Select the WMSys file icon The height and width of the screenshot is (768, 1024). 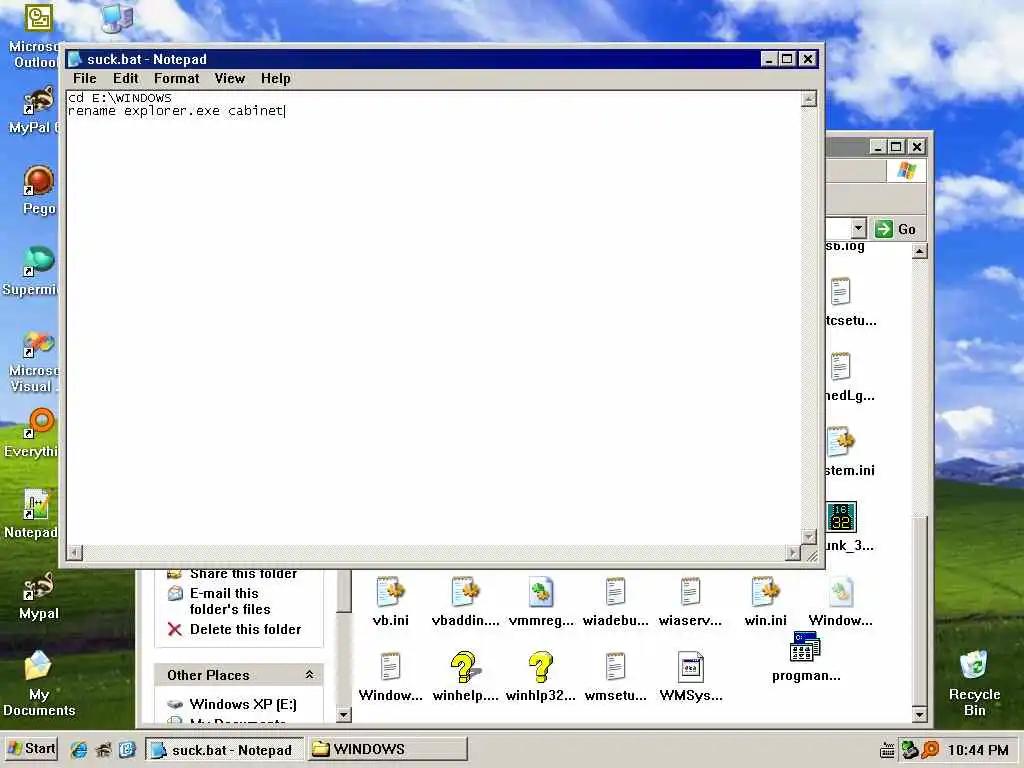pyautogui.click(x=690, y=667)
